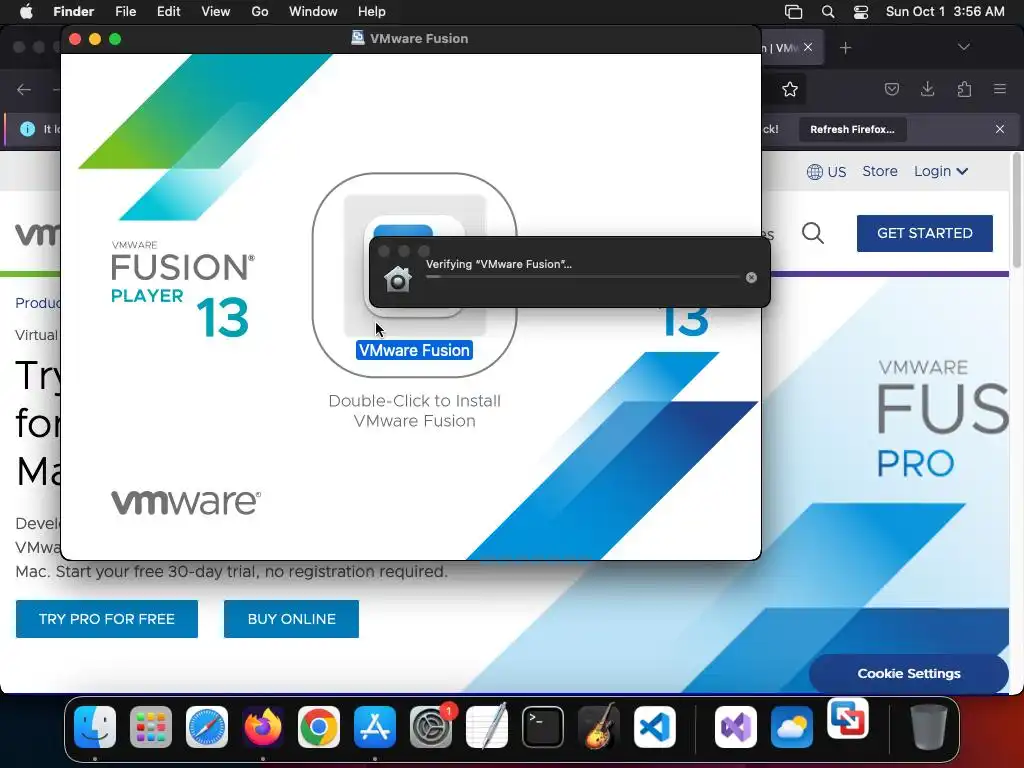Open Launchpad from the Dock
Image resolution: width=1024 pixels, height=768 pixels.
(x=151, y=727)
